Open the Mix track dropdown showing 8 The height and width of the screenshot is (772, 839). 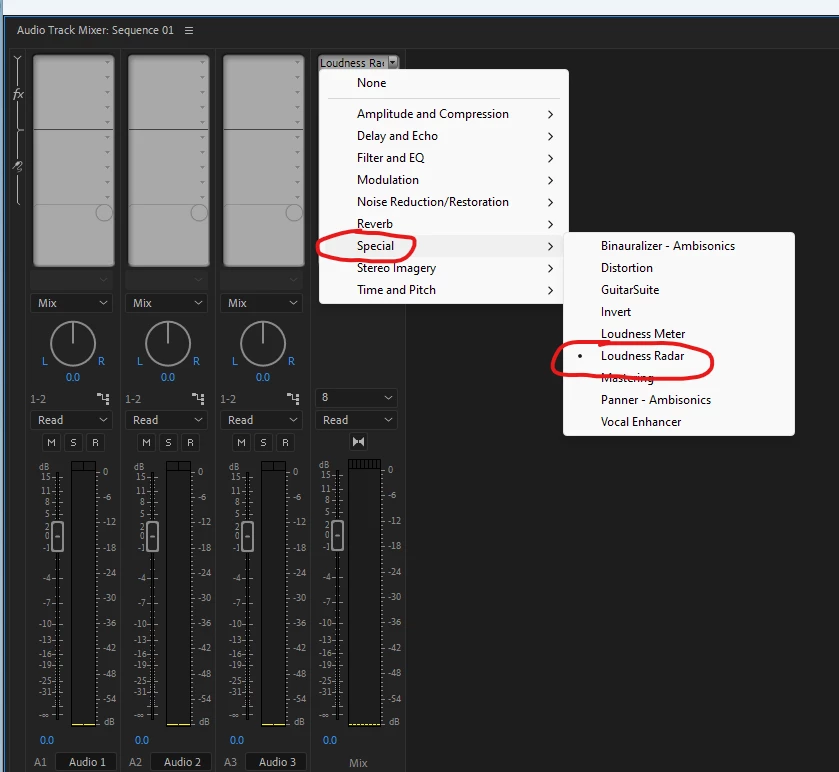coord(356,398)
